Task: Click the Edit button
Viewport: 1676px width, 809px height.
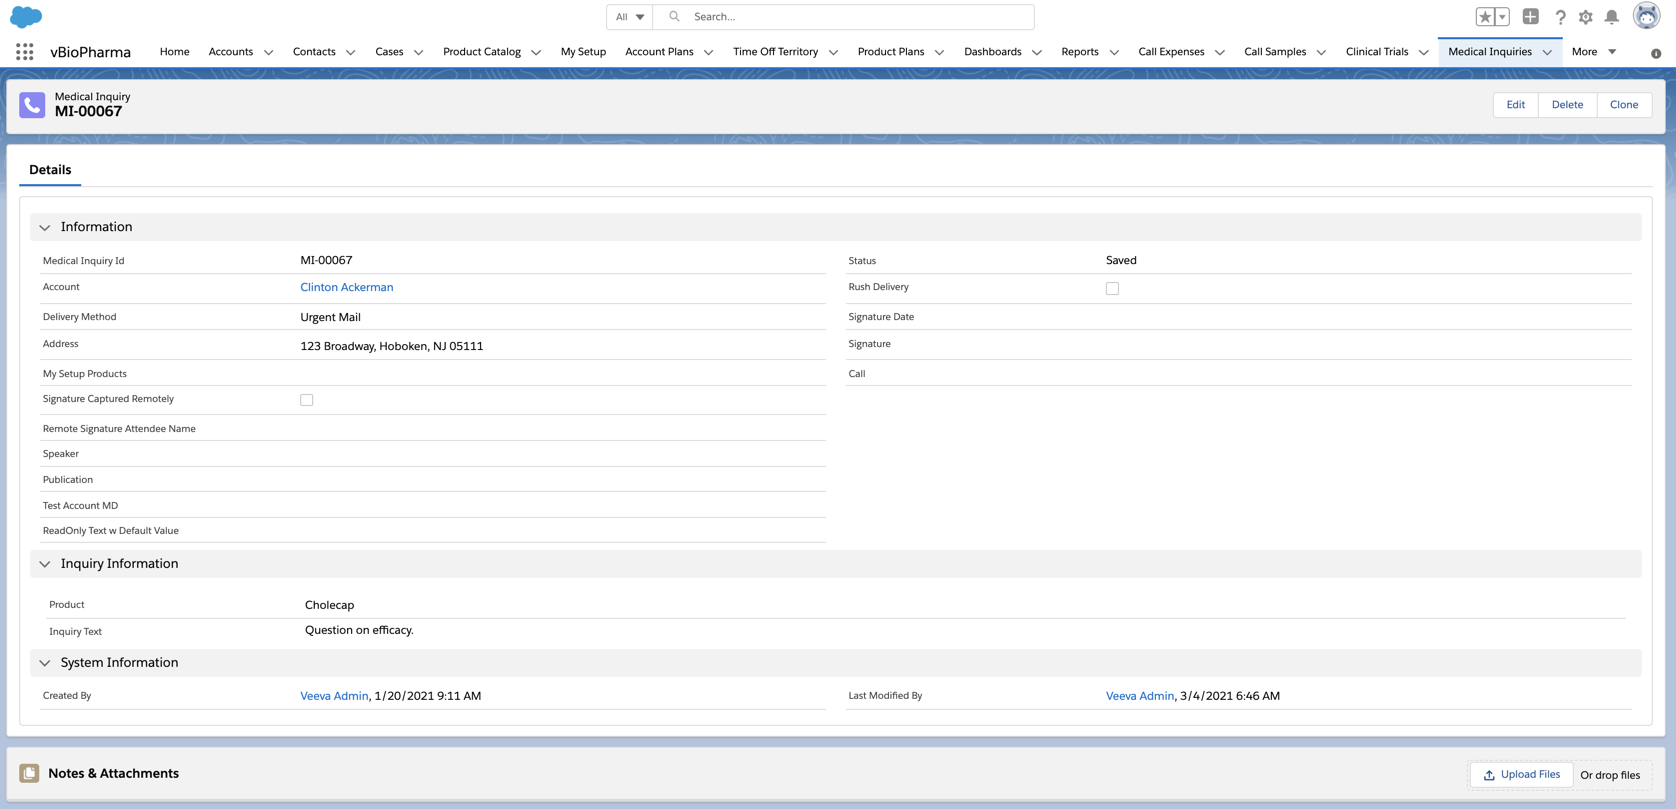Action: (x=1515, y=105)
